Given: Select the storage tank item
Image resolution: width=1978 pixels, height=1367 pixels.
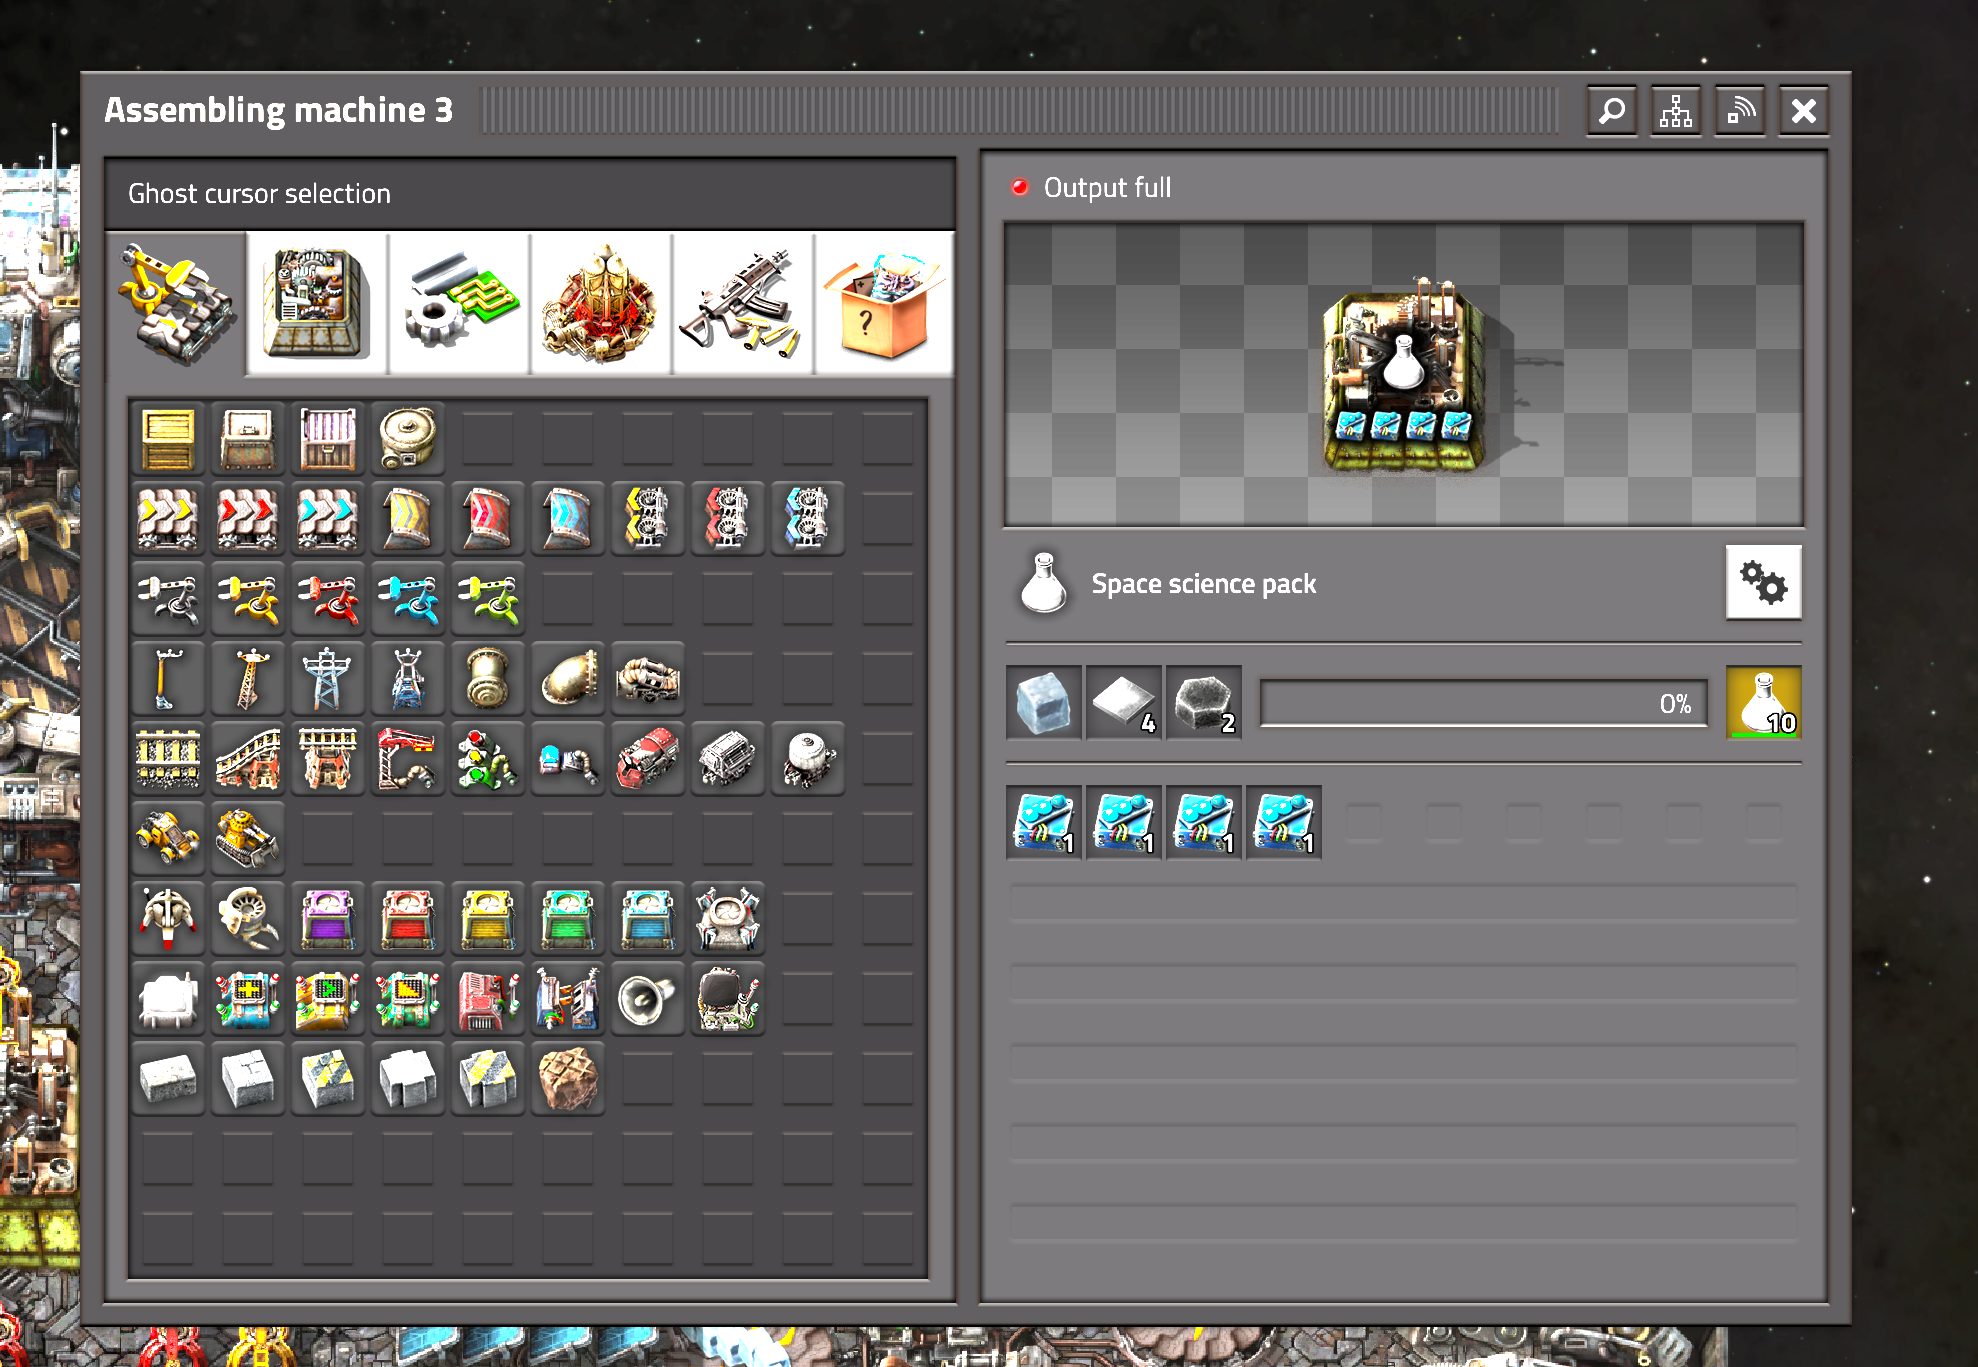Looking at the screenshot, I should 408,438.
